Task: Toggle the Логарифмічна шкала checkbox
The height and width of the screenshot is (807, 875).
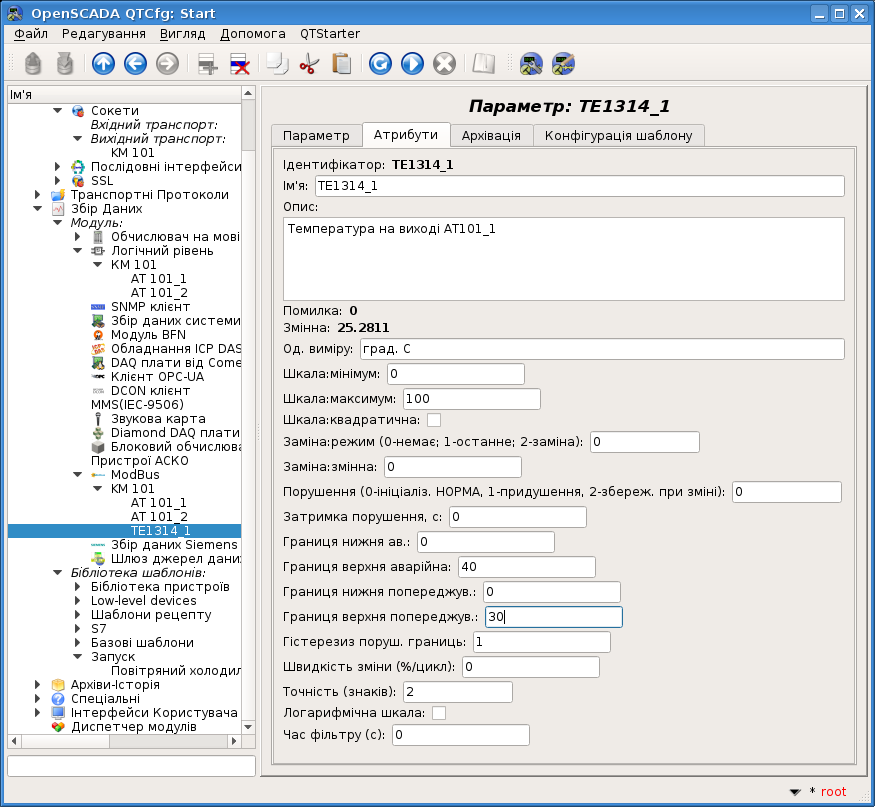Action: click(439, 713)
